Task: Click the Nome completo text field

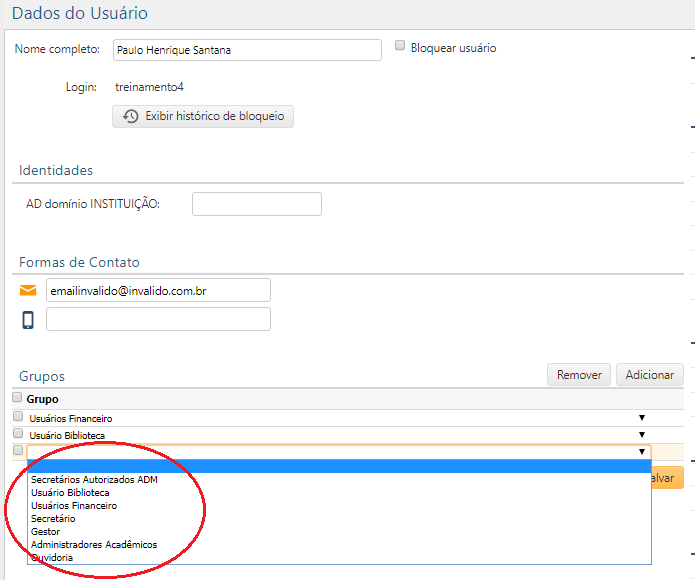Action: [x=245, y=50]
